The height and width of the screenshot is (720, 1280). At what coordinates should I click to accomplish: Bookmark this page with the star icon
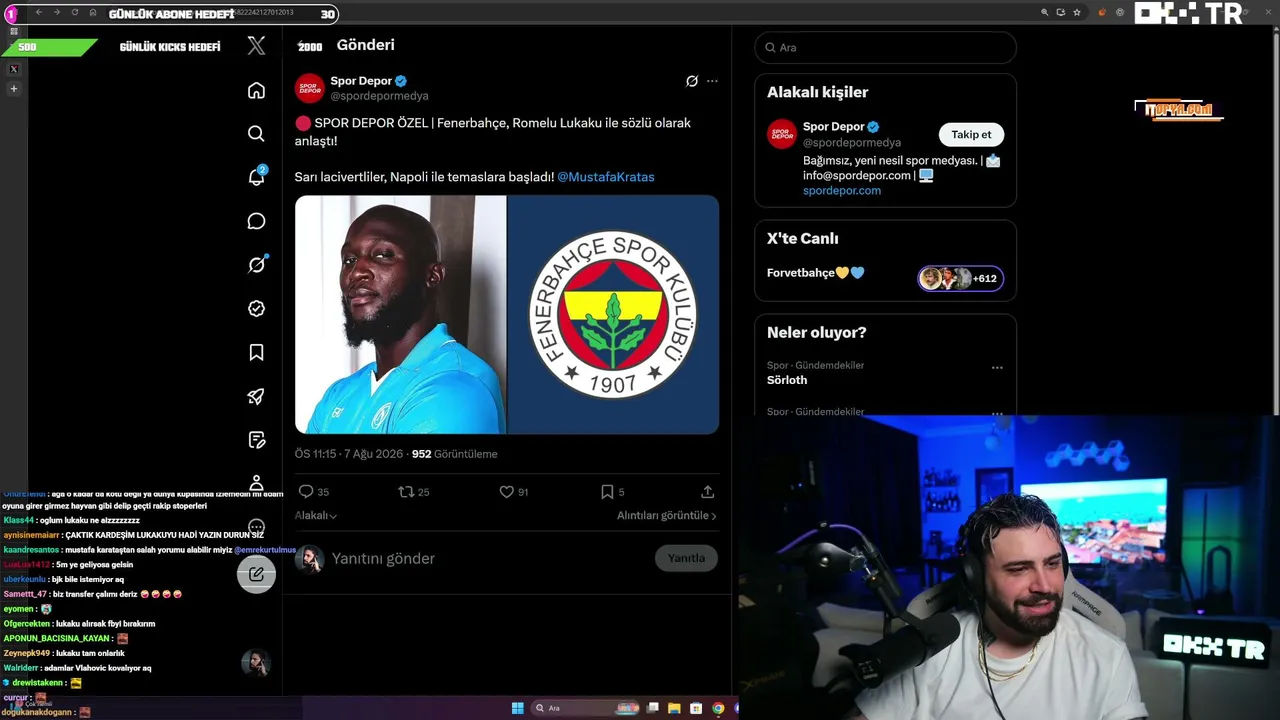(x=1077, y=12)
